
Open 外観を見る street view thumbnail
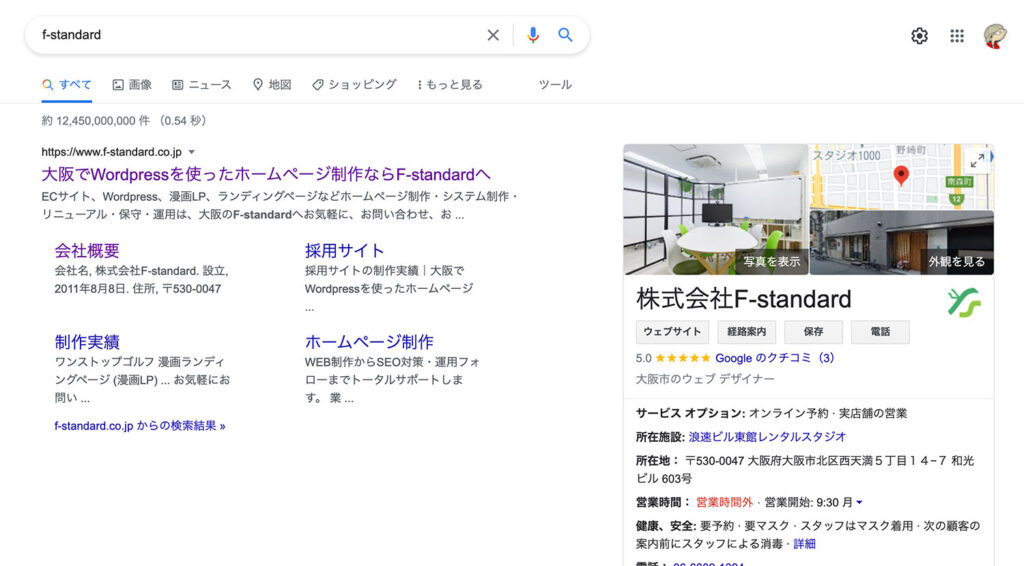(902, 243)
